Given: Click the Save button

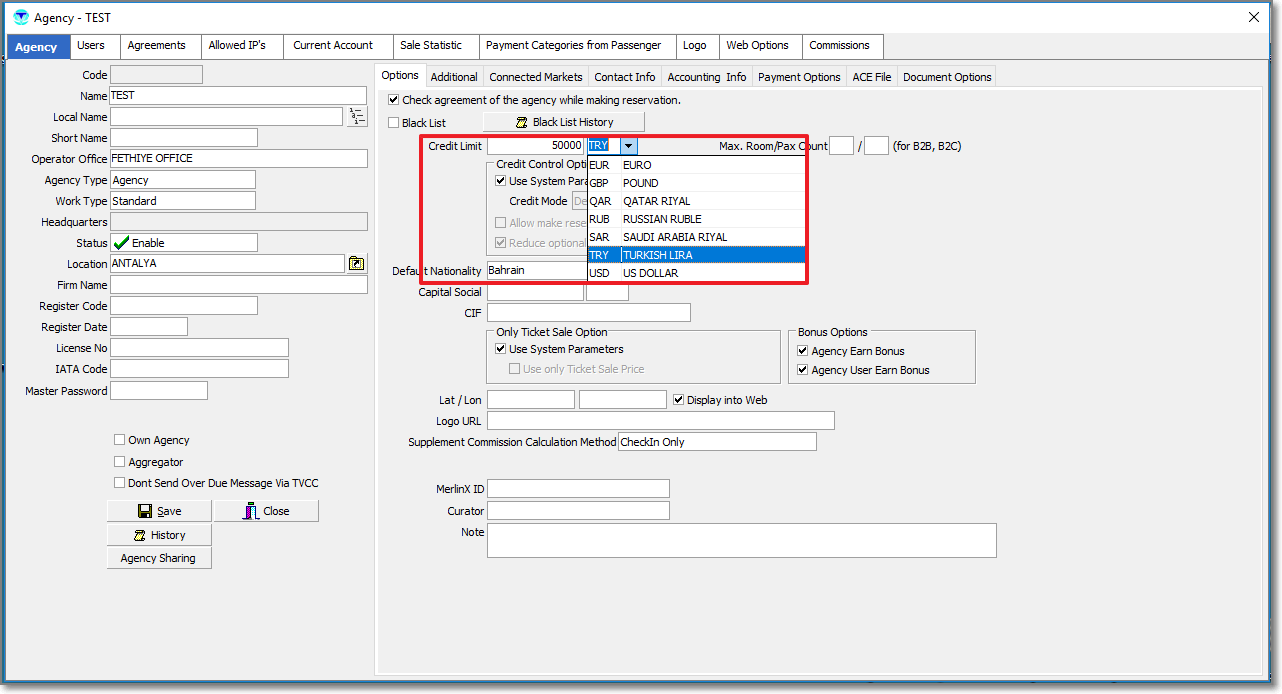Looking at the screenshot, I should [x=159, y=511].
